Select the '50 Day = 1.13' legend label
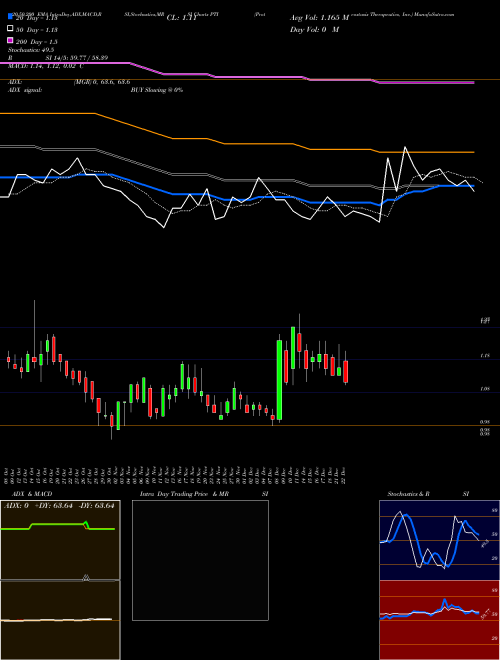The height and width of the screenshot is (660, 500). point(37,30)
